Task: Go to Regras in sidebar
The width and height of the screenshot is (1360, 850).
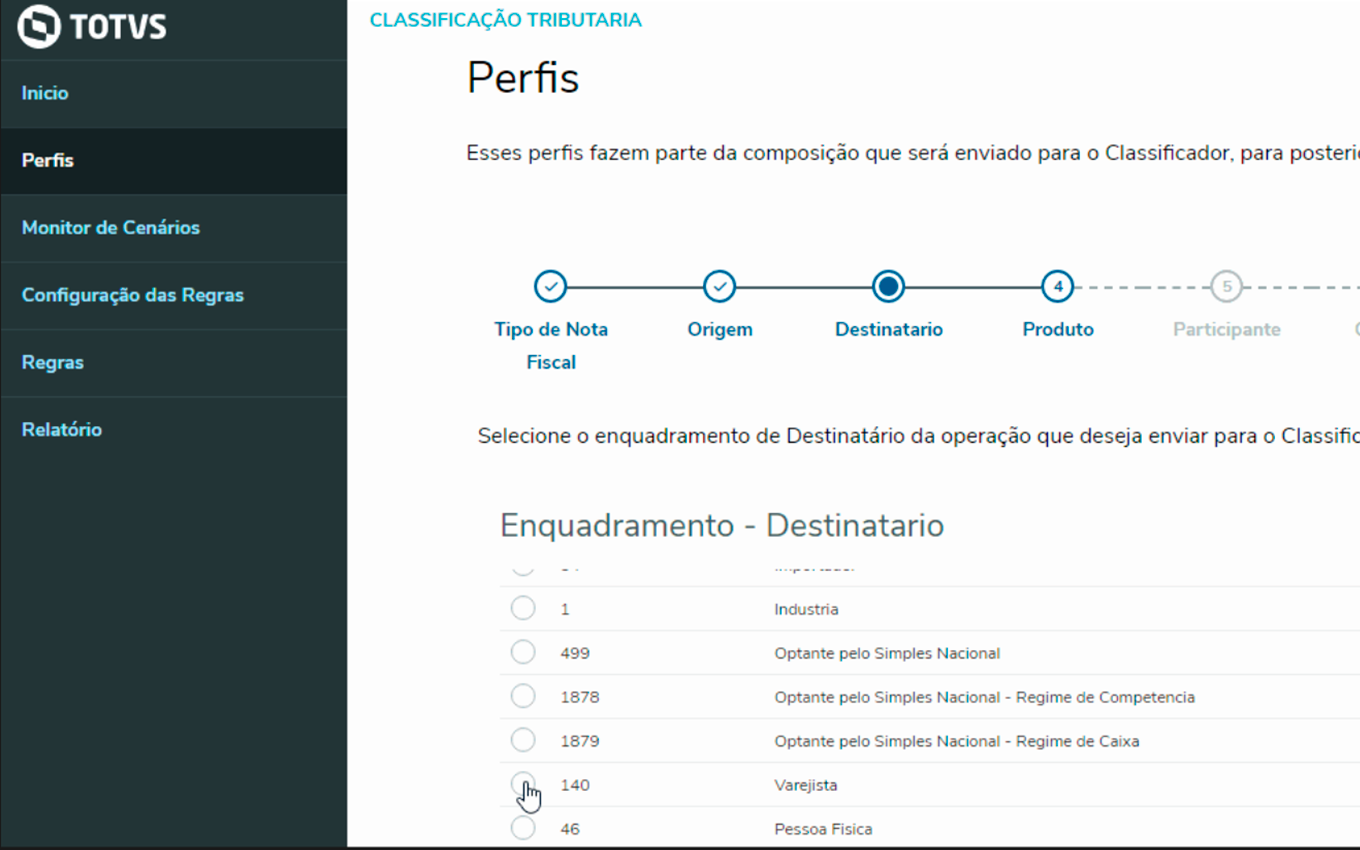Action: coord(53,362)
